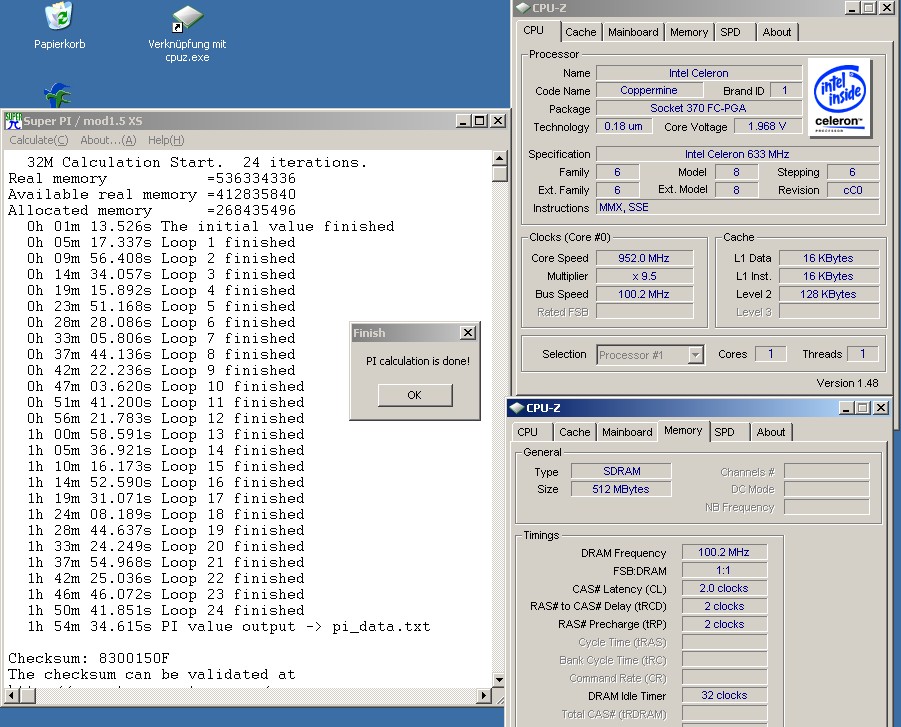
Task: Click the MMX, SSE instructions field
Action: click(x=737, y=207)
